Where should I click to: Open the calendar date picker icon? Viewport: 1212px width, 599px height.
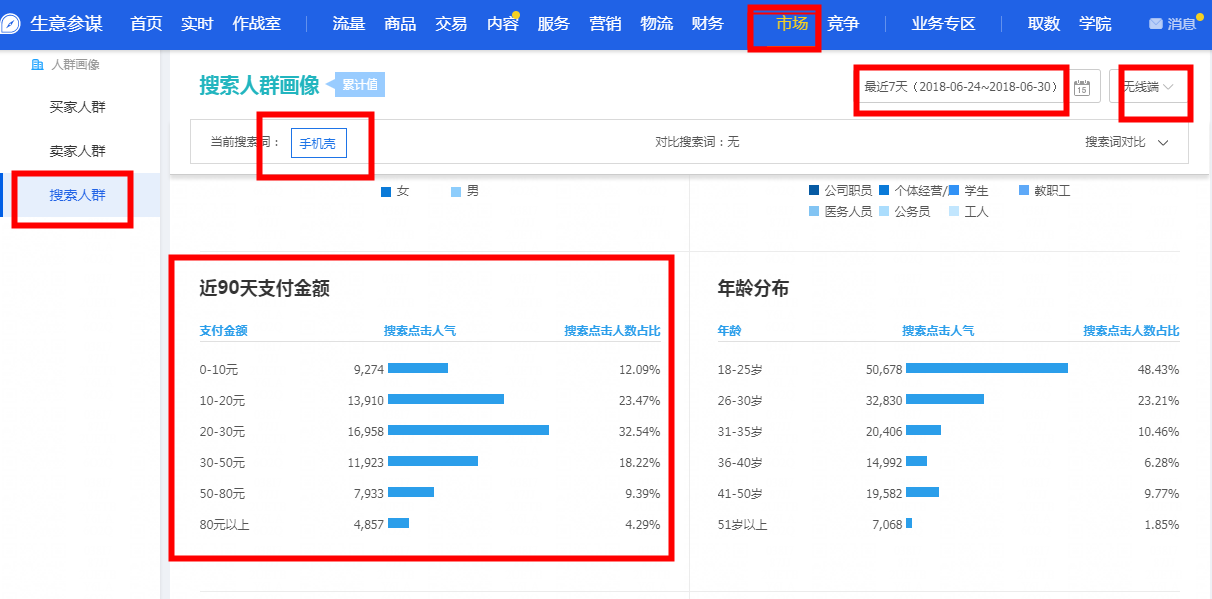[1082, 87]
